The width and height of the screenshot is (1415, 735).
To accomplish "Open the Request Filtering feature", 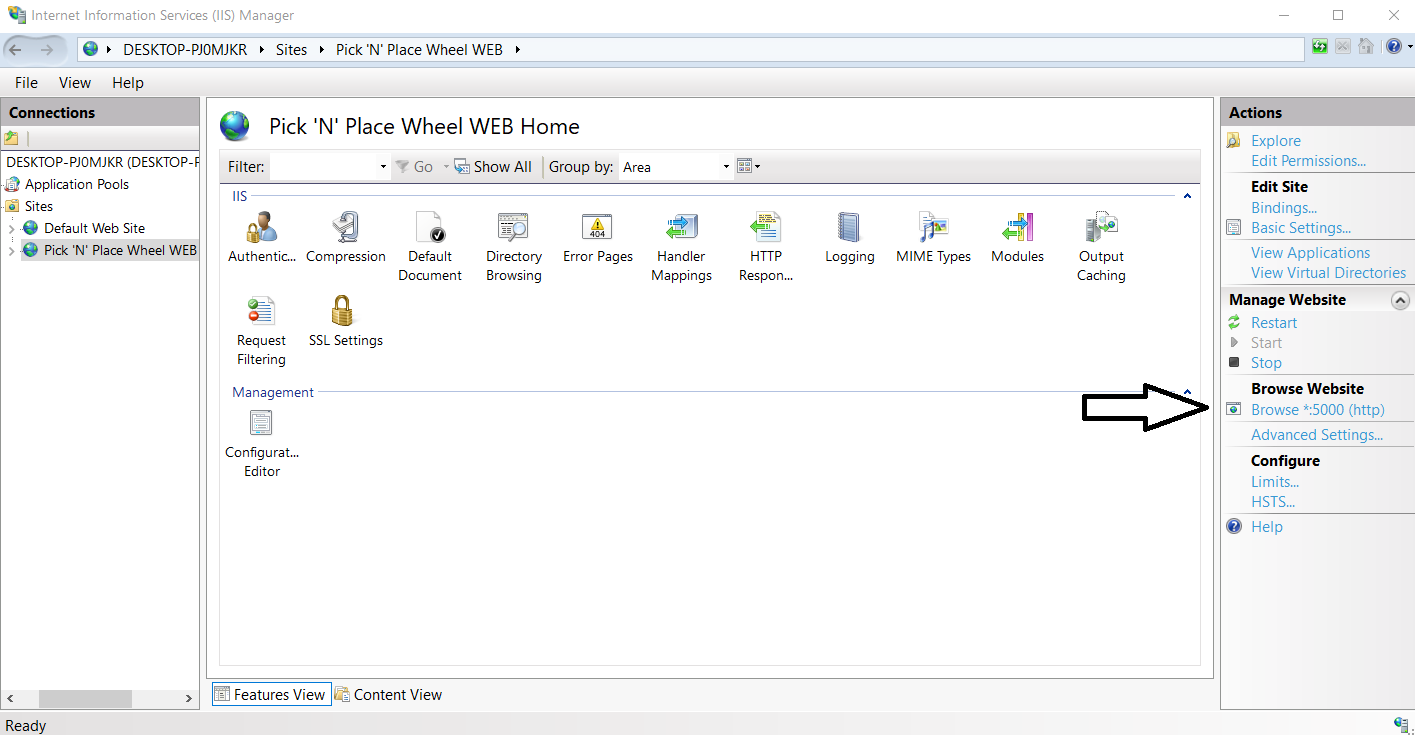I will click(x=262, y=331).
